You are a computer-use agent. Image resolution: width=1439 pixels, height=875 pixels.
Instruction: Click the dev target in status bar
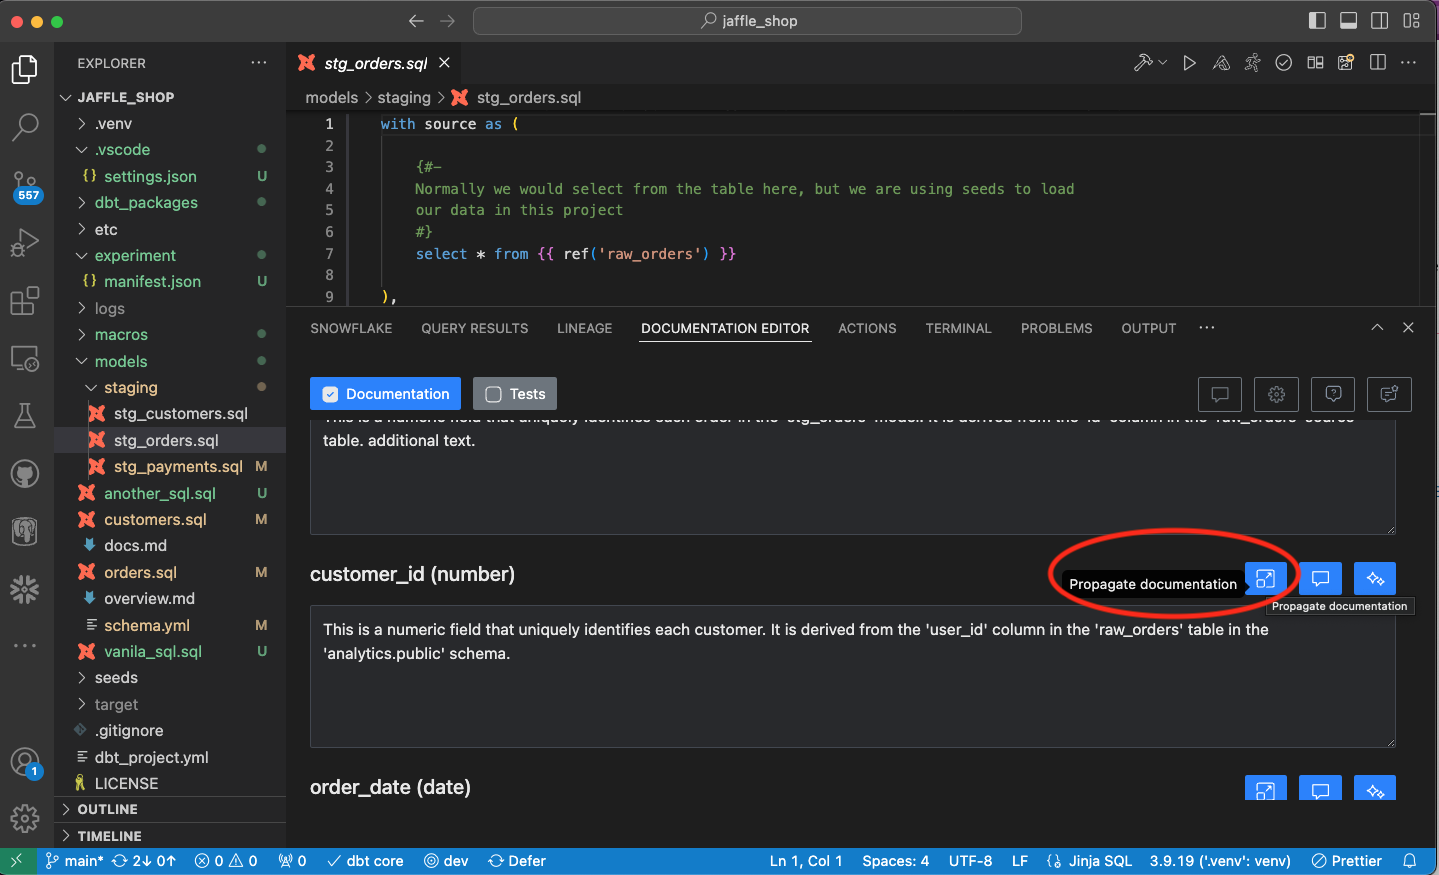tap(446, 861)
